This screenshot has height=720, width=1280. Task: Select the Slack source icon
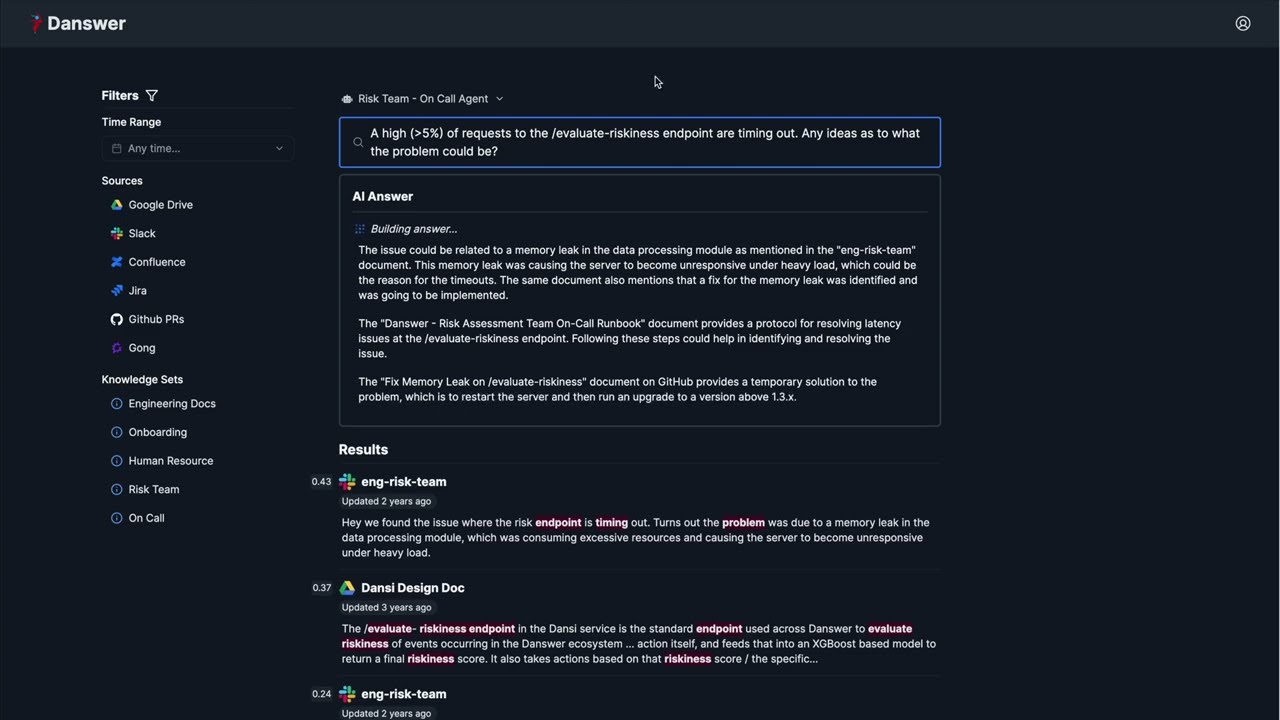(117, 233)
